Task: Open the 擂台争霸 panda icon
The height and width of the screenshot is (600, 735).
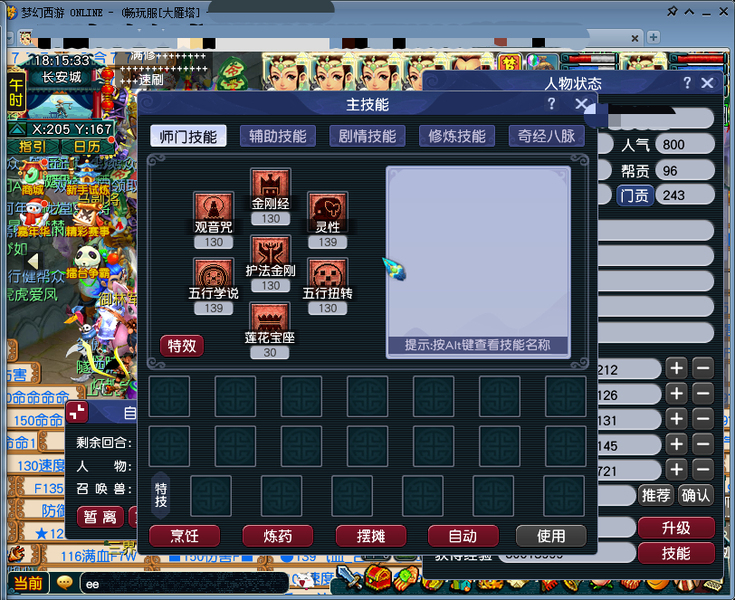Action: point(88,262)
